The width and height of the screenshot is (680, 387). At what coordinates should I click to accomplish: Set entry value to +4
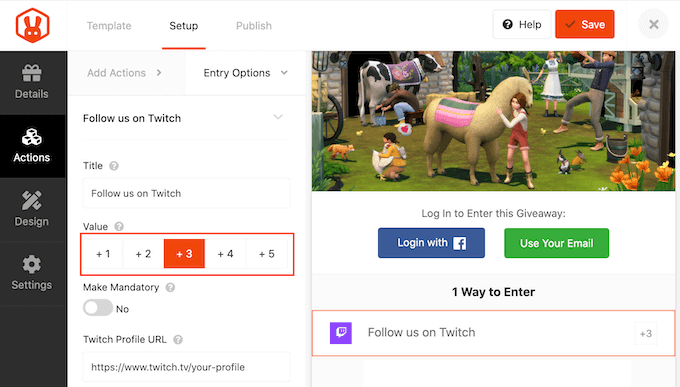click(x=225, y=254)
